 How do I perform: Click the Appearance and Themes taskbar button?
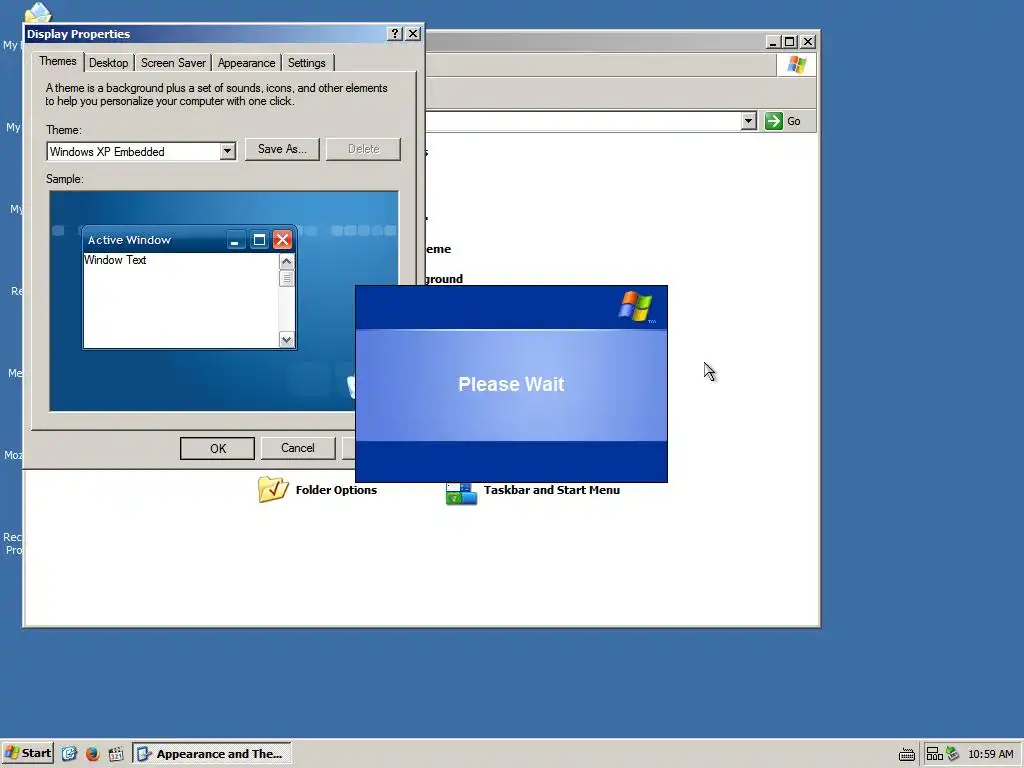point(212,754)
